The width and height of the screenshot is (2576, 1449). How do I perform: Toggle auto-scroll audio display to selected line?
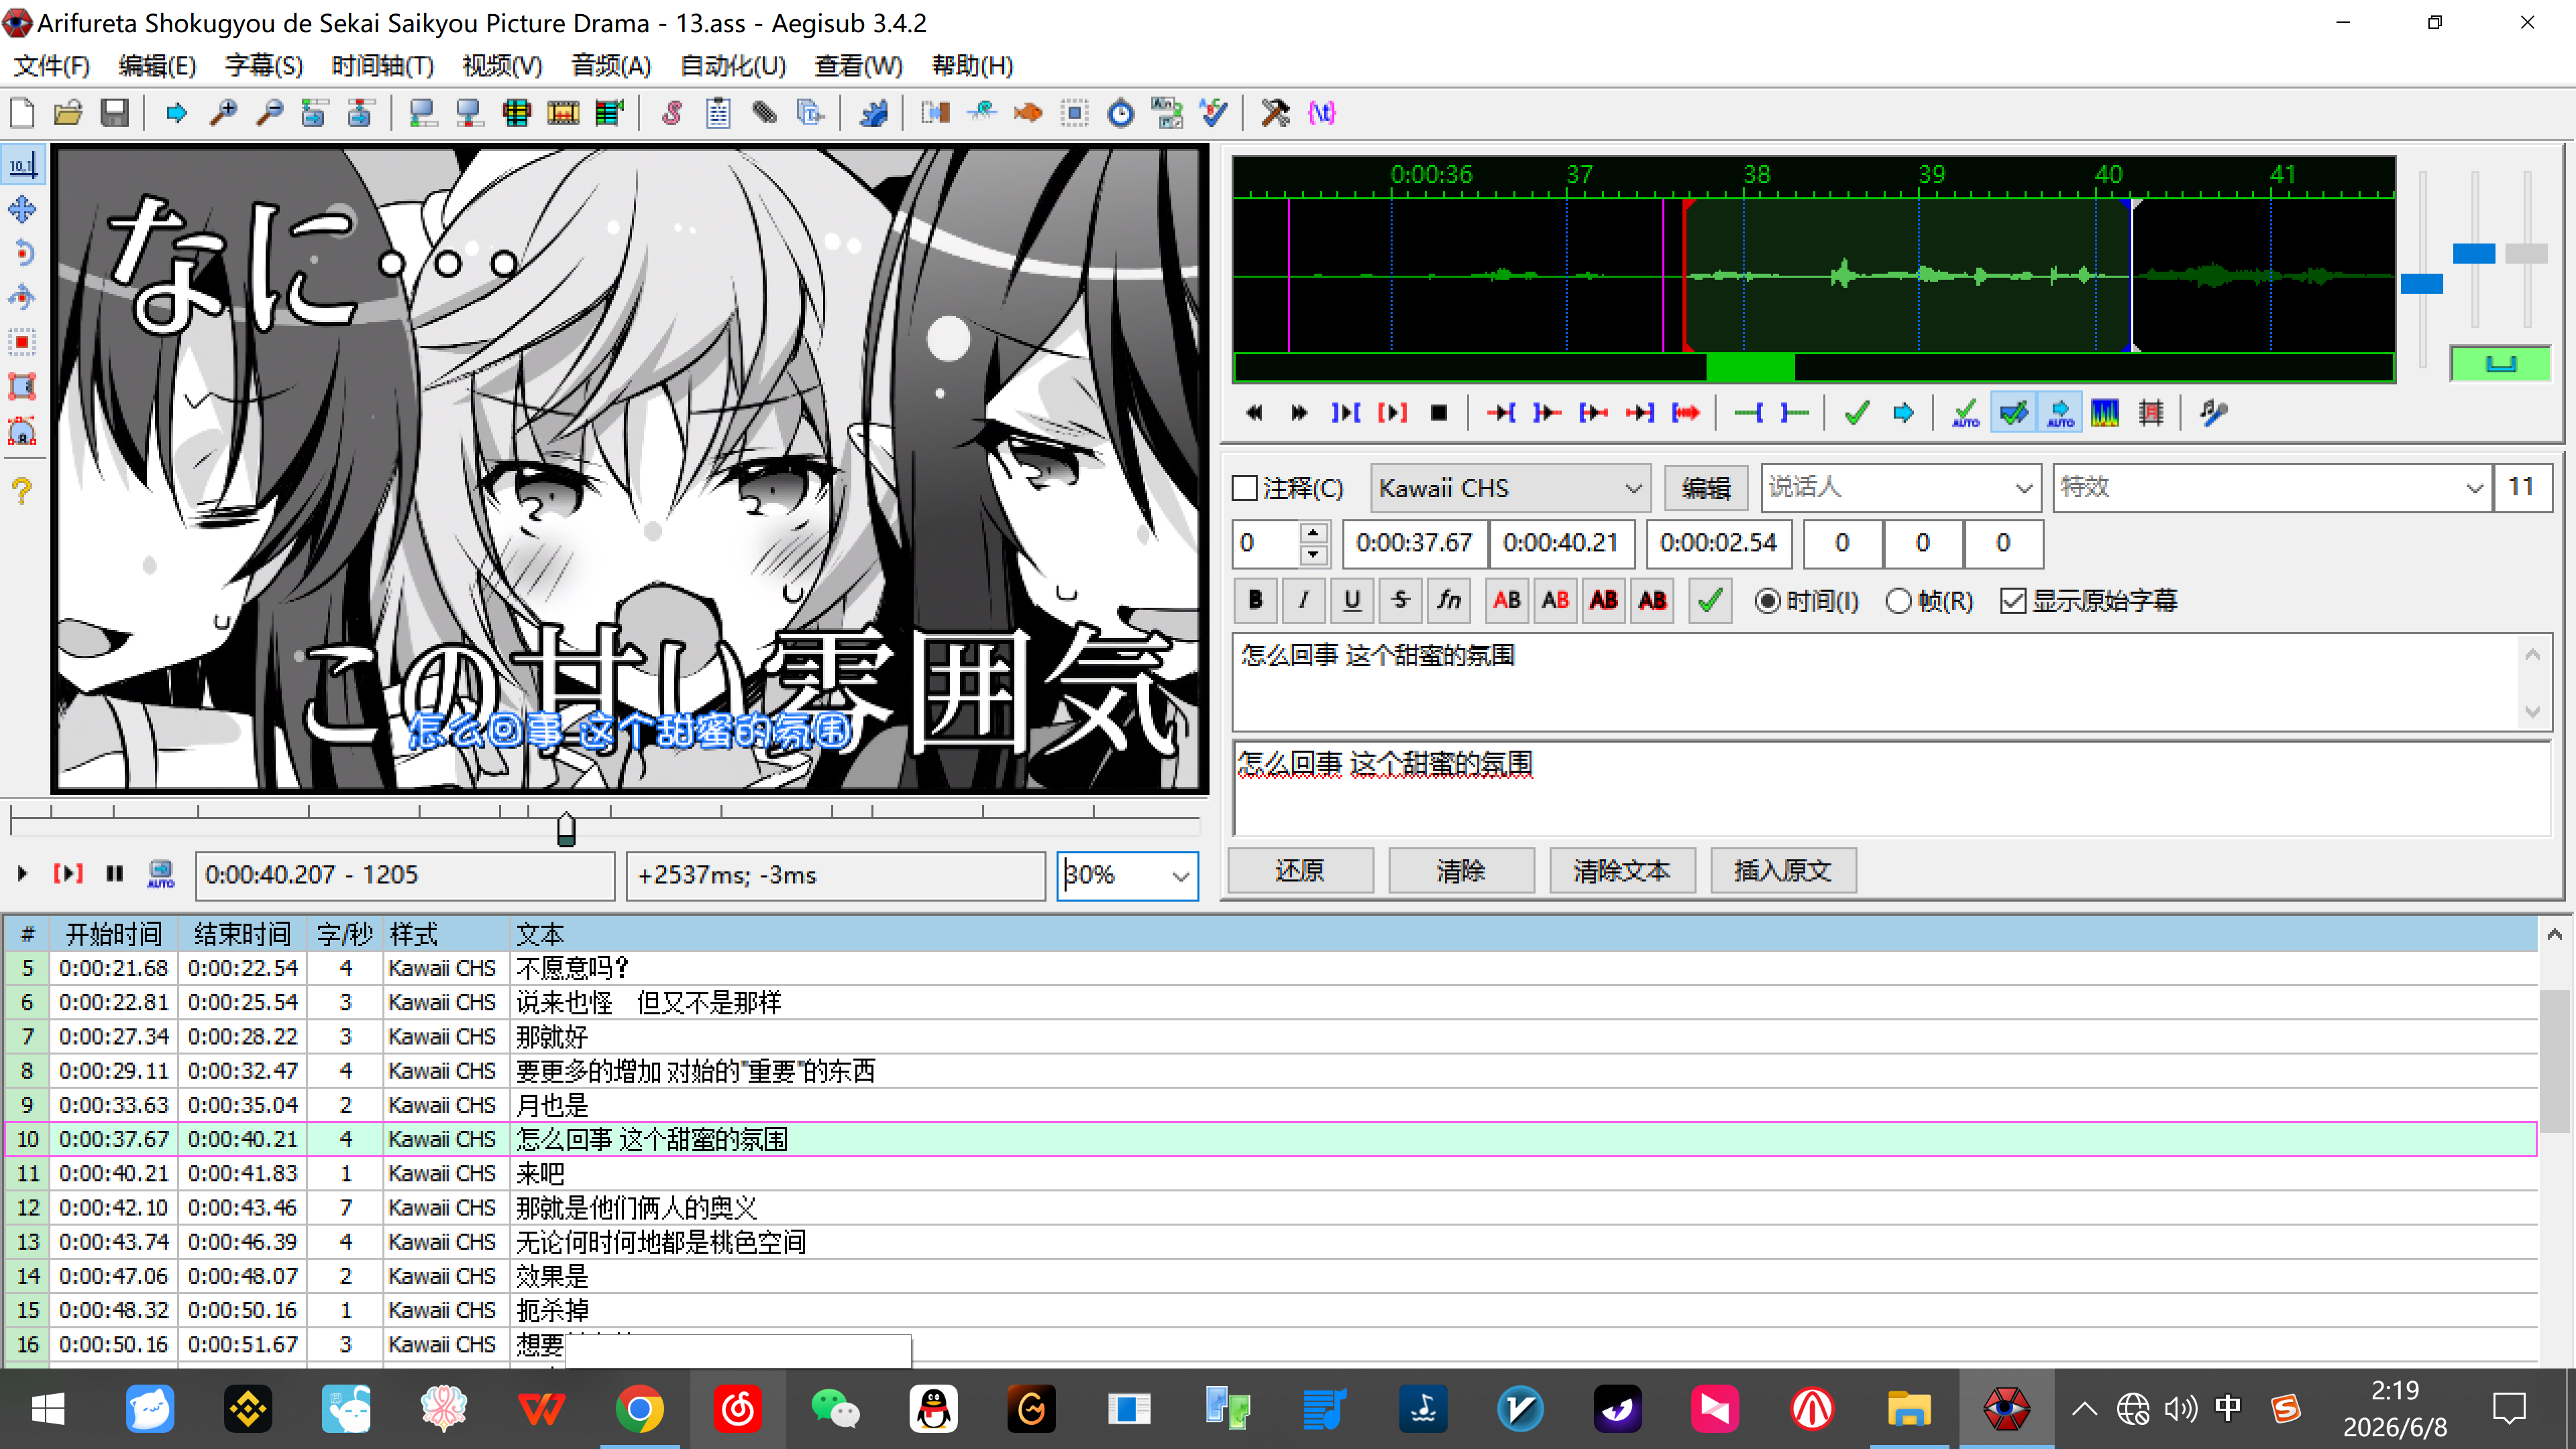coord(2059,413)
